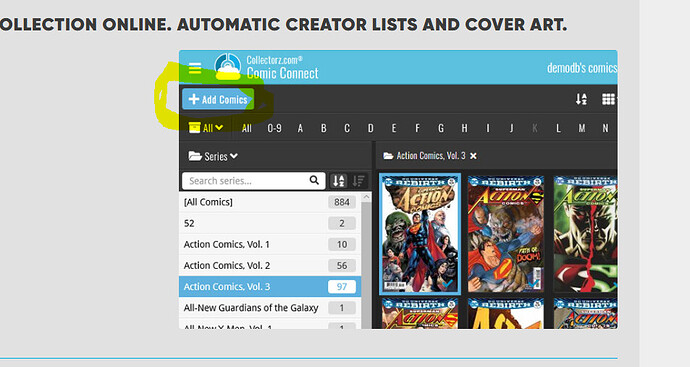This screenshot has width=690, height=367.
Task: Open the sort order icon in toolbar
Action: click(581, 99)
